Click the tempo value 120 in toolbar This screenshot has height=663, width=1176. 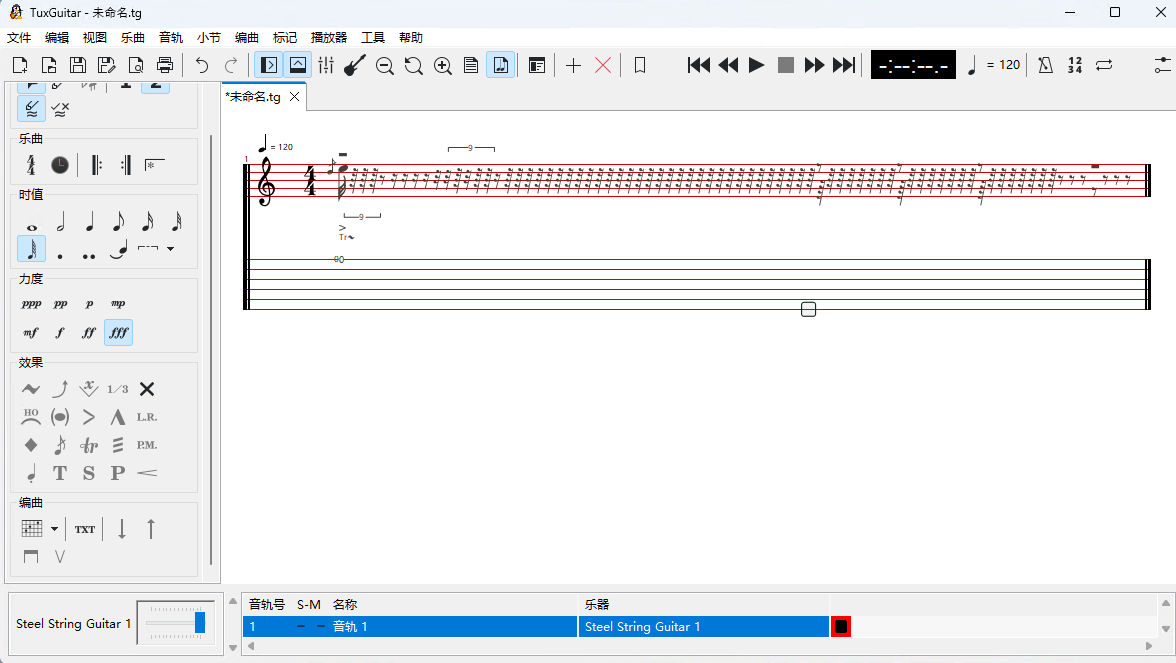tap(1010, 65)
